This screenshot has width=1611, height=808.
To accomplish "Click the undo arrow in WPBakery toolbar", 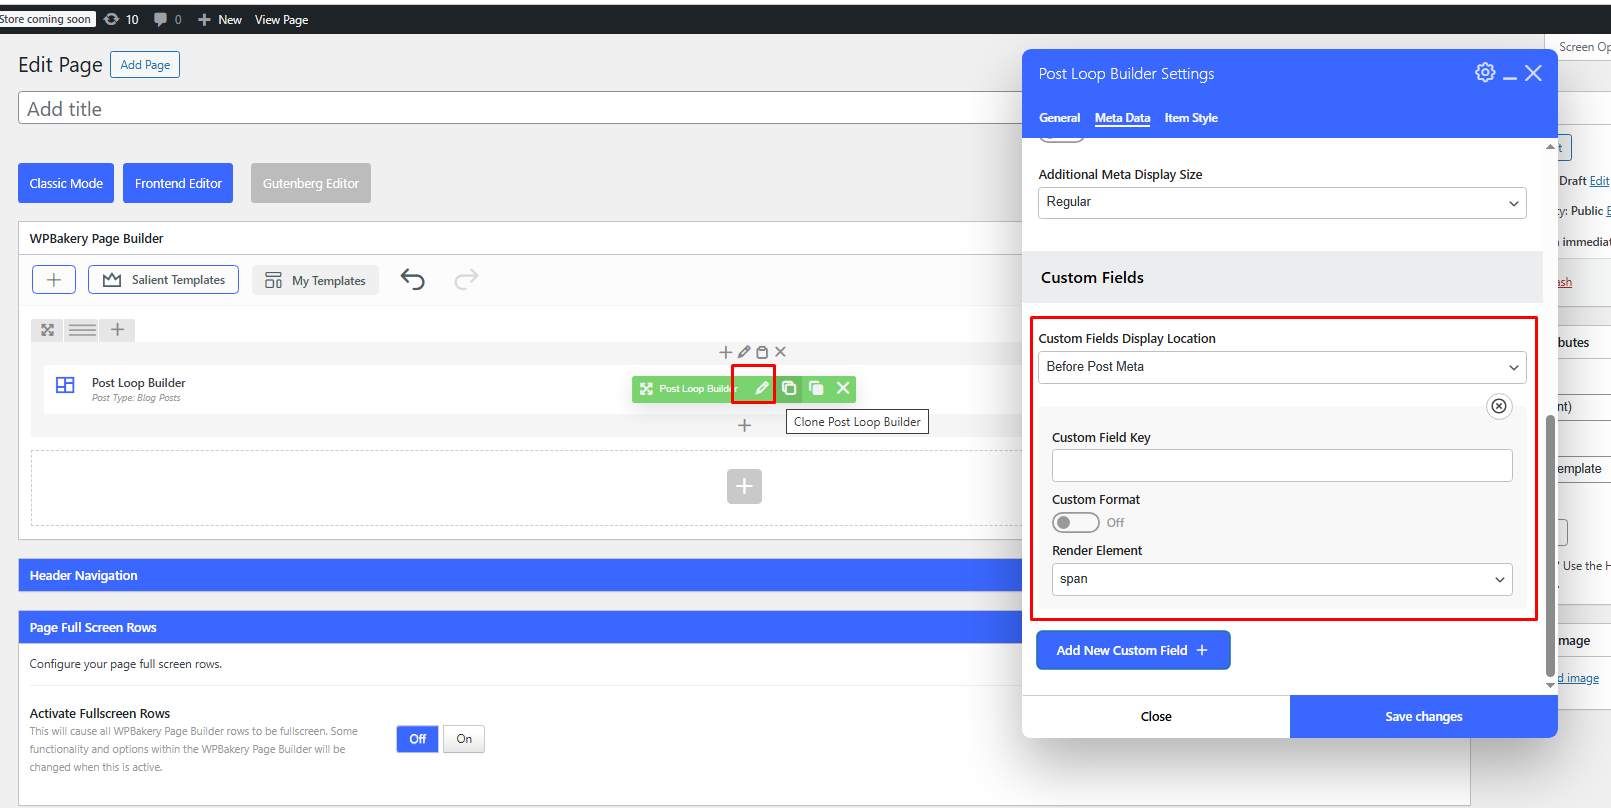I will (412, 279).
